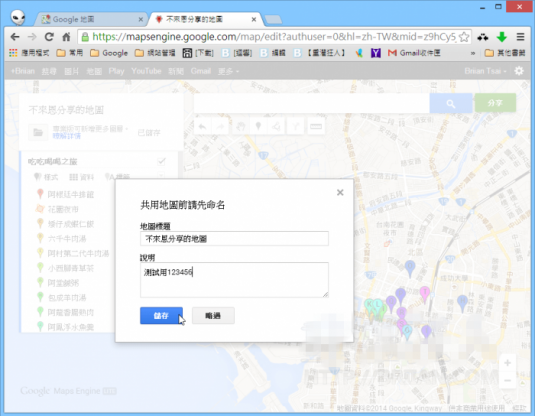Open the Apps shortcut in bookmarks bar

(29, 53)
